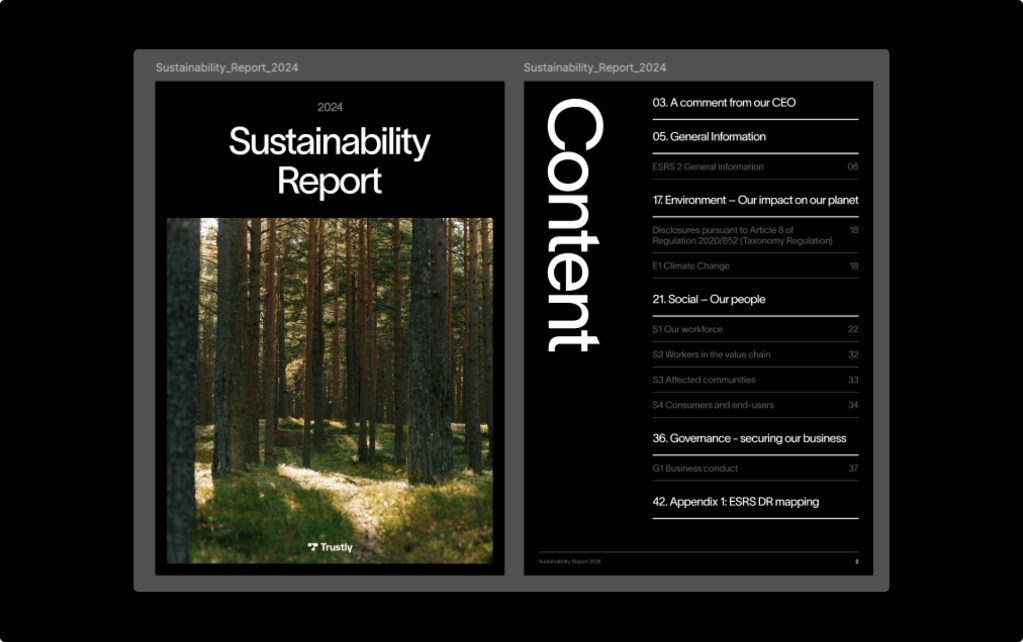Jump to '17. Environment – Our impact on our planet'
1023x642 pixels.
click(755, 200)
